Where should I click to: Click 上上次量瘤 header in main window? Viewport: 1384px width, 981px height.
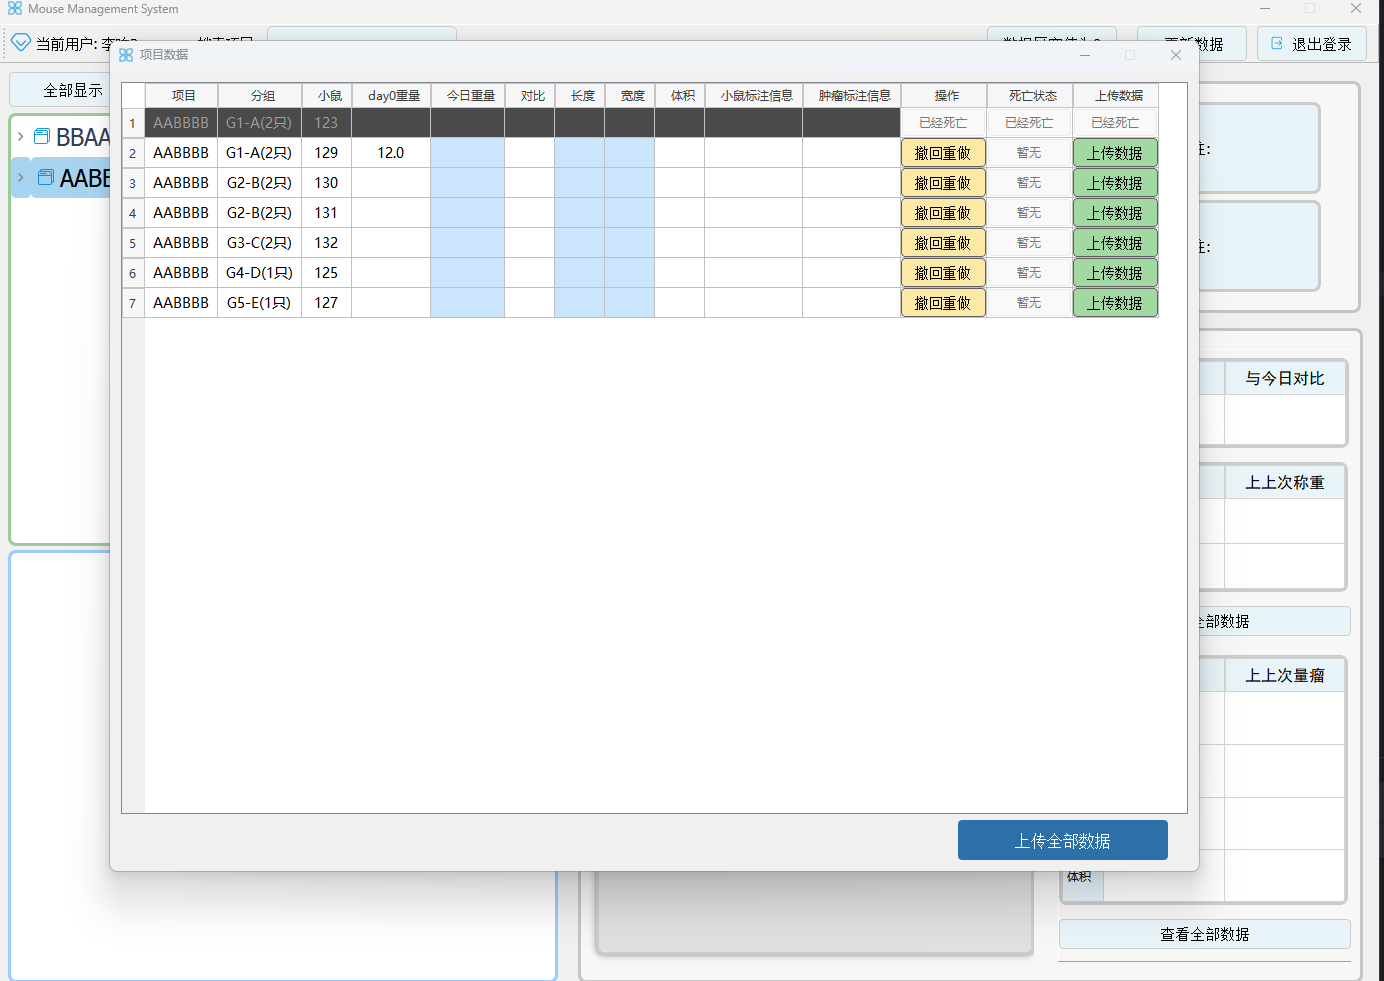(1285, 675)
